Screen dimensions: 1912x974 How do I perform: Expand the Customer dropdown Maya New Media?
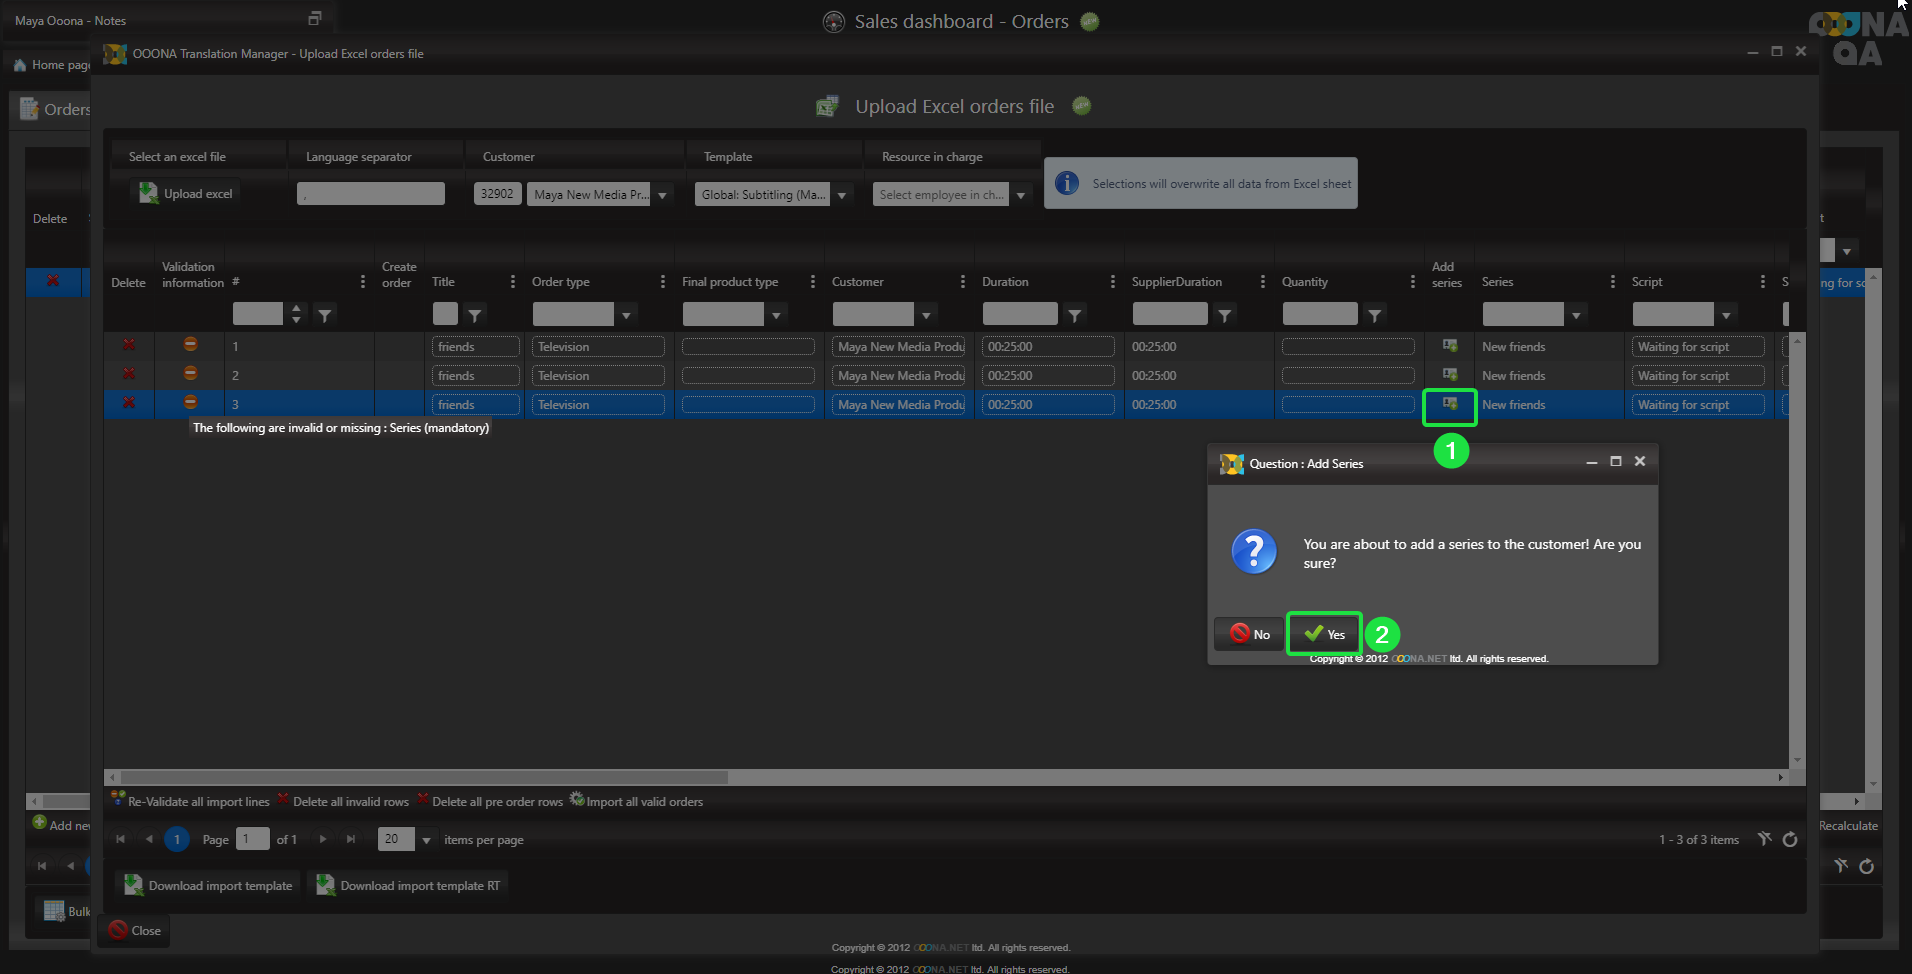(x=662, y=195)
